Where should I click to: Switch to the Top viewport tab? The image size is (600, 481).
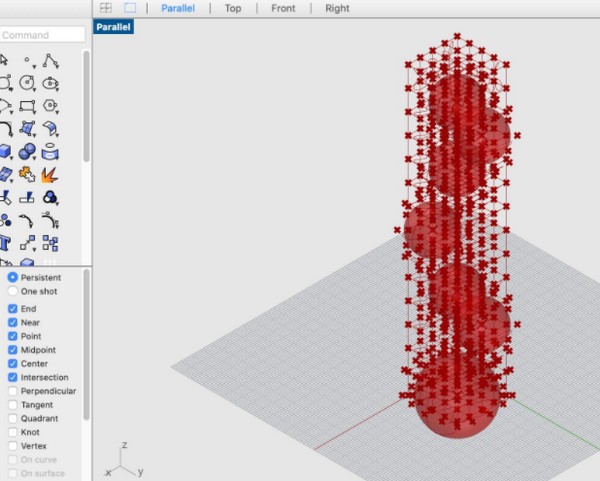click(233, 8)
